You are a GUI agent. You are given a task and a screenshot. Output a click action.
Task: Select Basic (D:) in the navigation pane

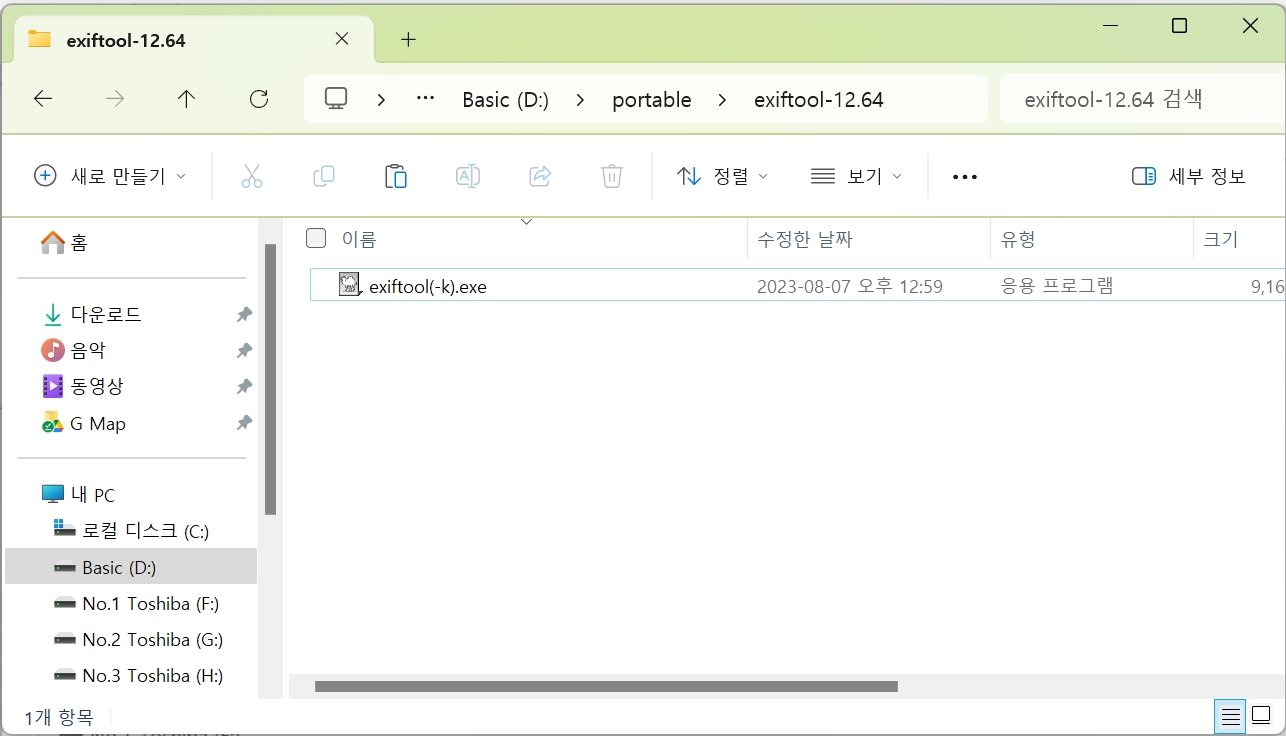coord(131,567)
